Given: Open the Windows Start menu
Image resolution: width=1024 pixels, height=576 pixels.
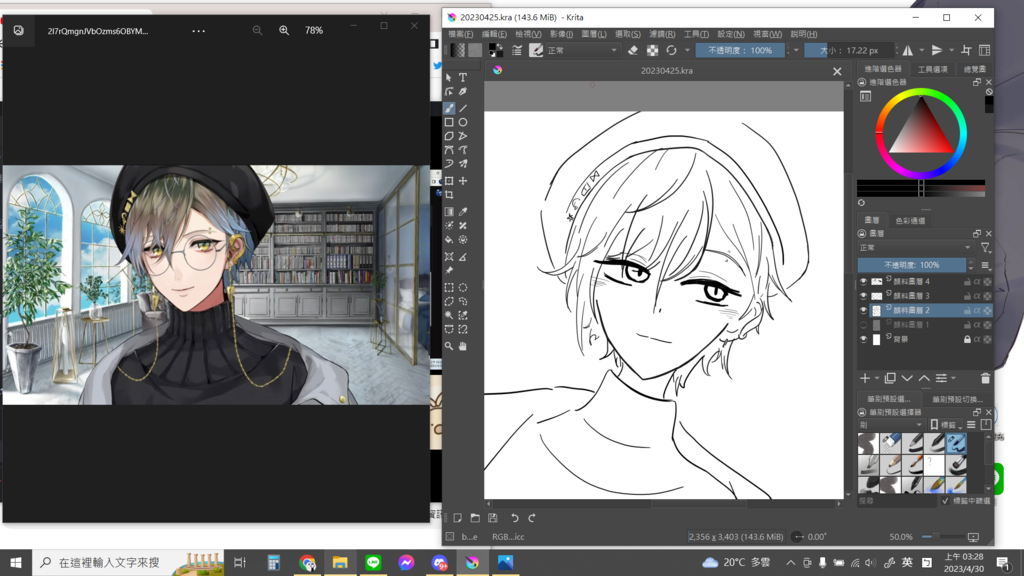Looking at the screenshot, I should tap(16, 562).
